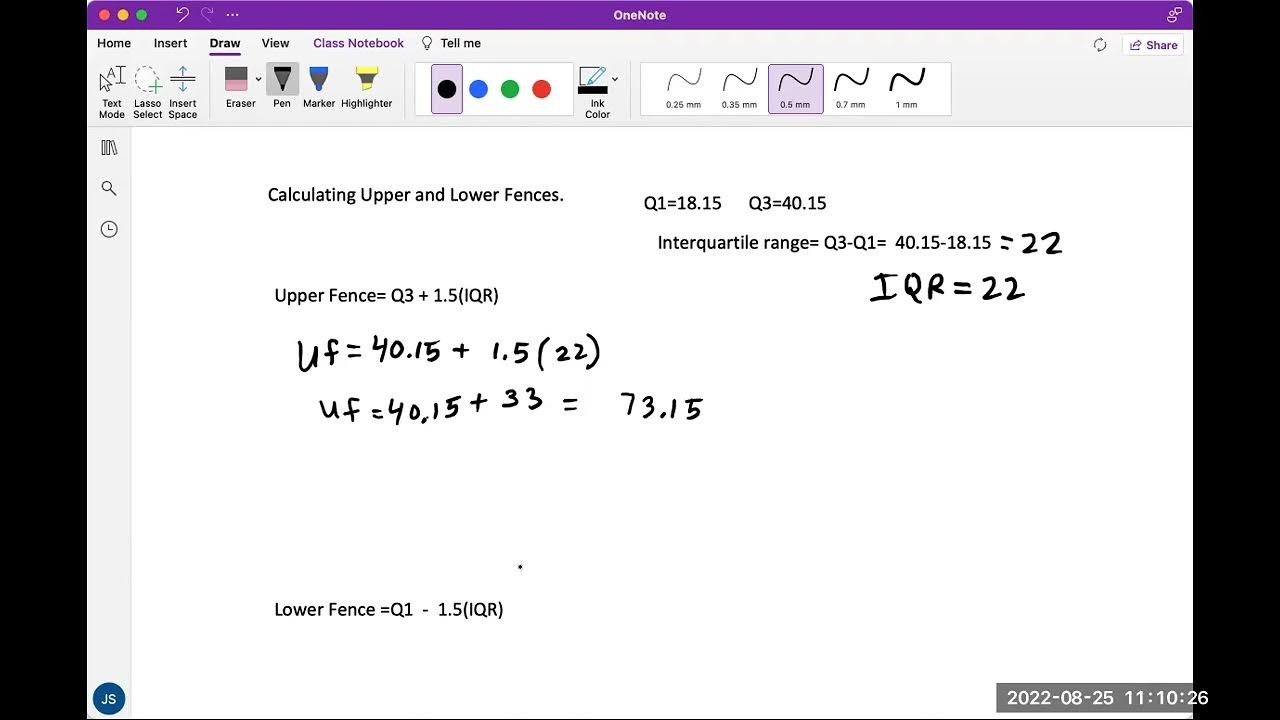The width and height of the screenshot is (1280, 720).
Task: Open the Ink Color picker
Action: coord(594,92)
